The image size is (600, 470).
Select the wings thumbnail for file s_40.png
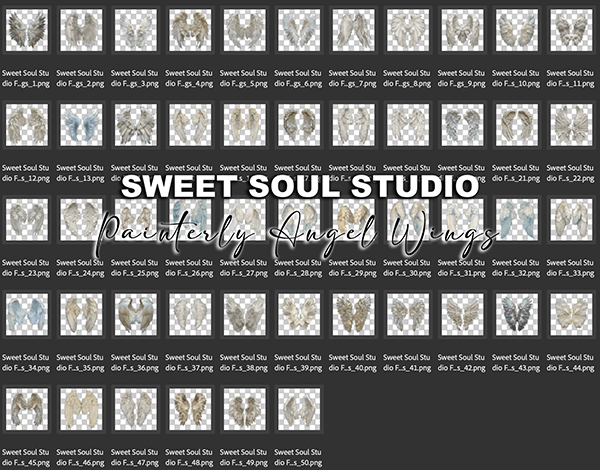click(354, 314)
